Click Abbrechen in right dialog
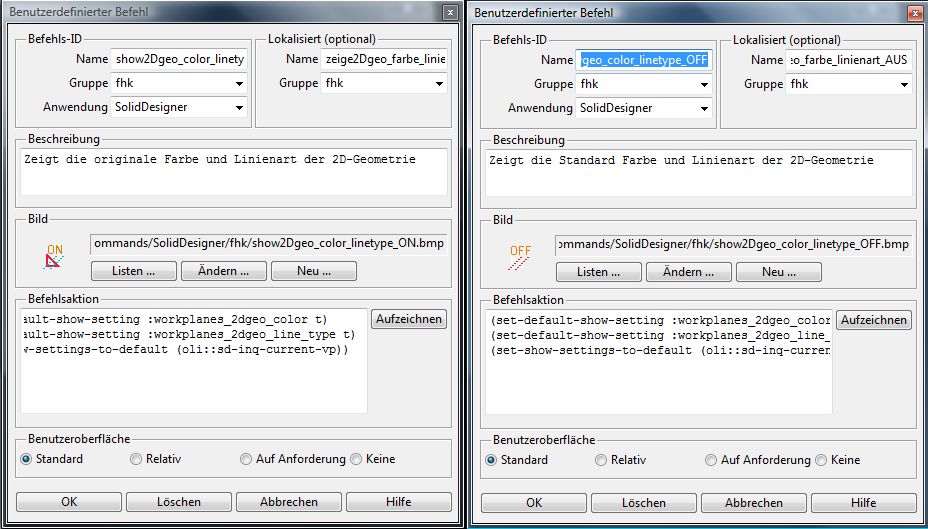Viewport: 928px width, 529px height. 754,503
